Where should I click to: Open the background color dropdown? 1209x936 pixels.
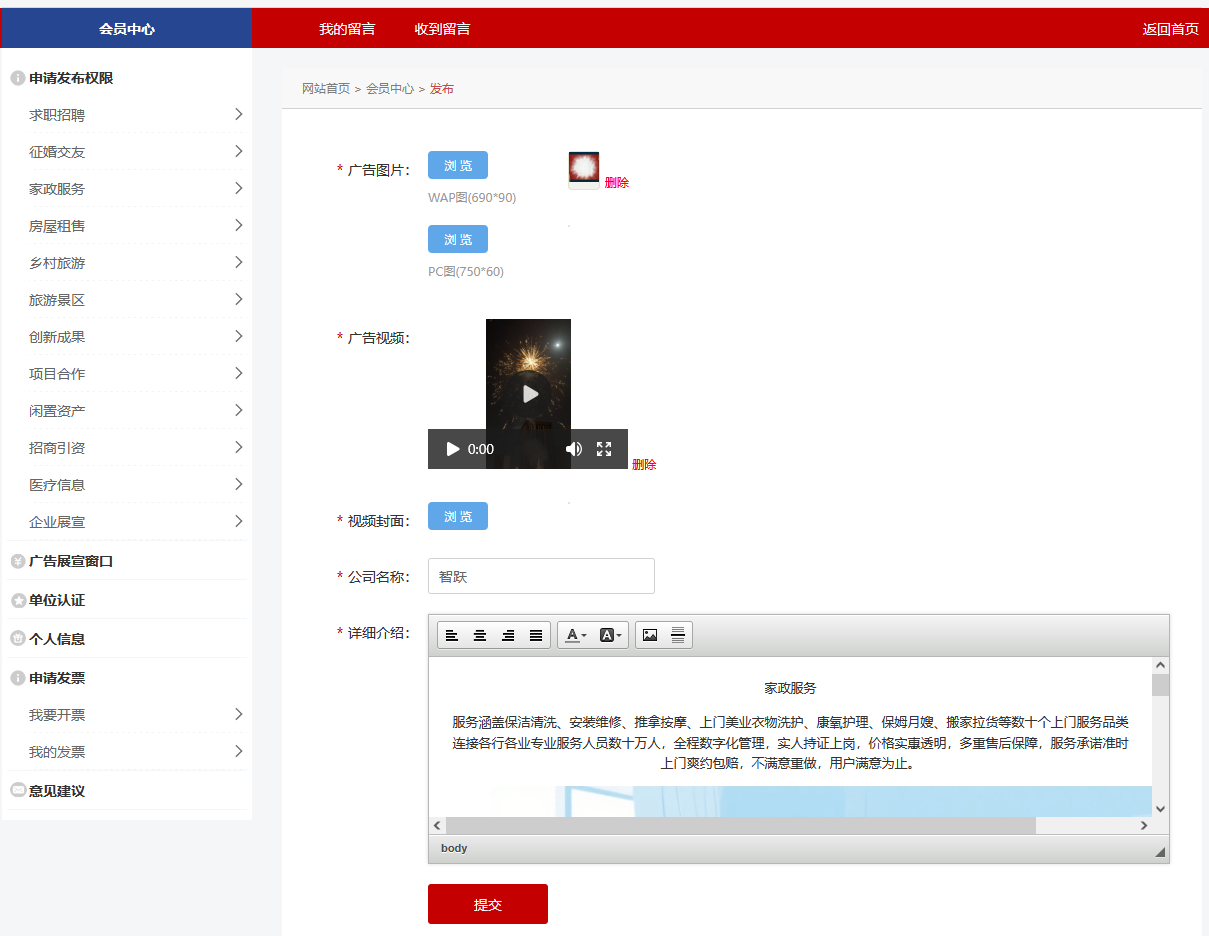[610, 635]
